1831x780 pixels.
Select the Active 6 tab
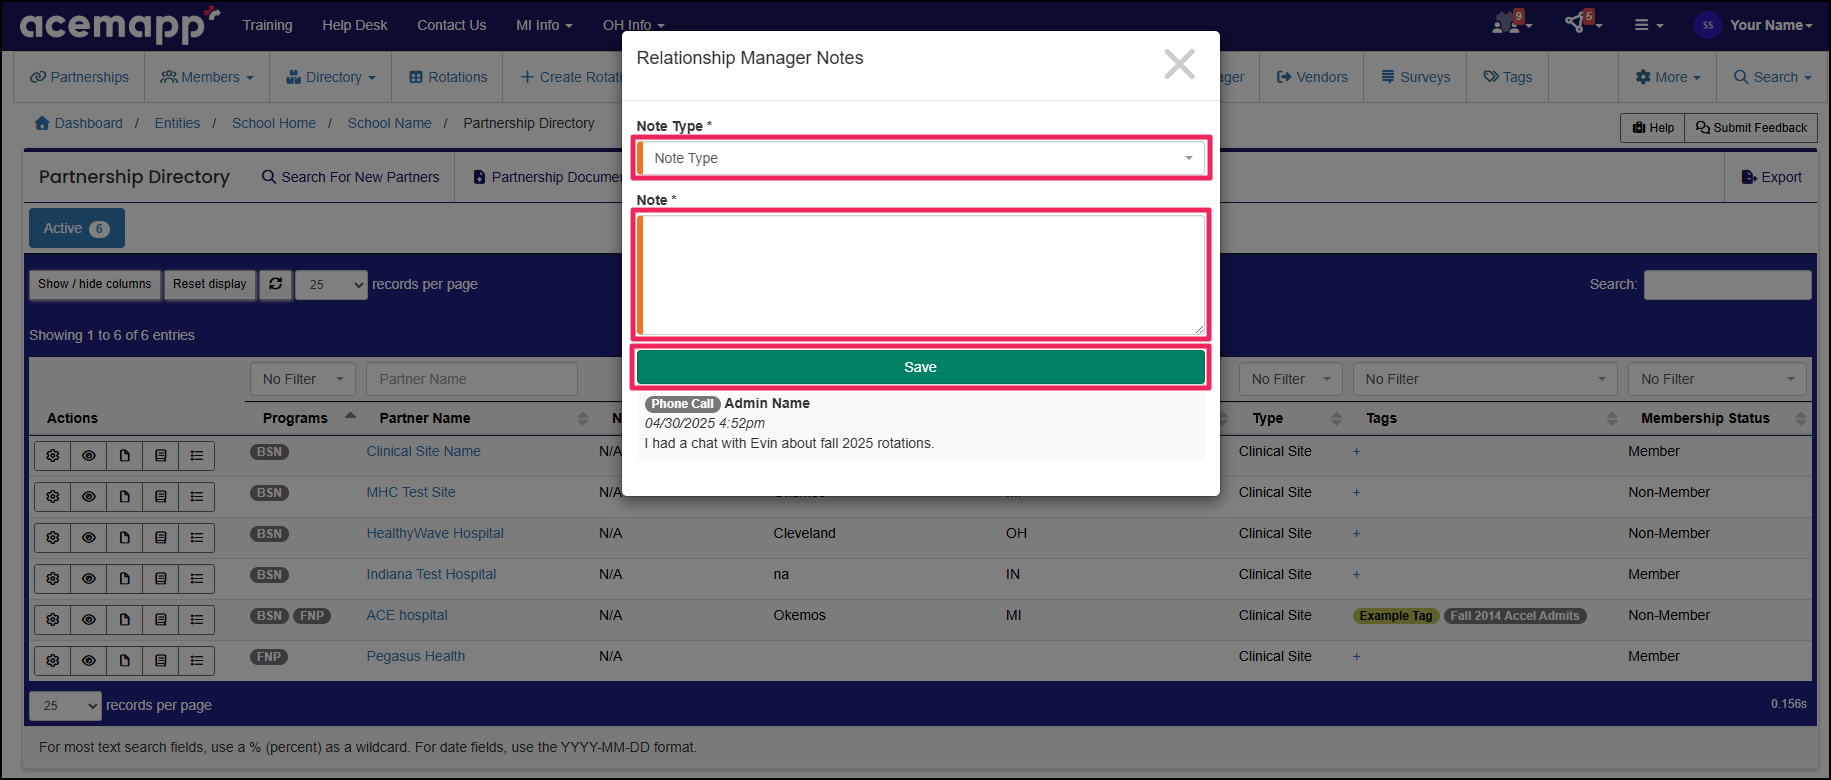[x=77, y=228]
